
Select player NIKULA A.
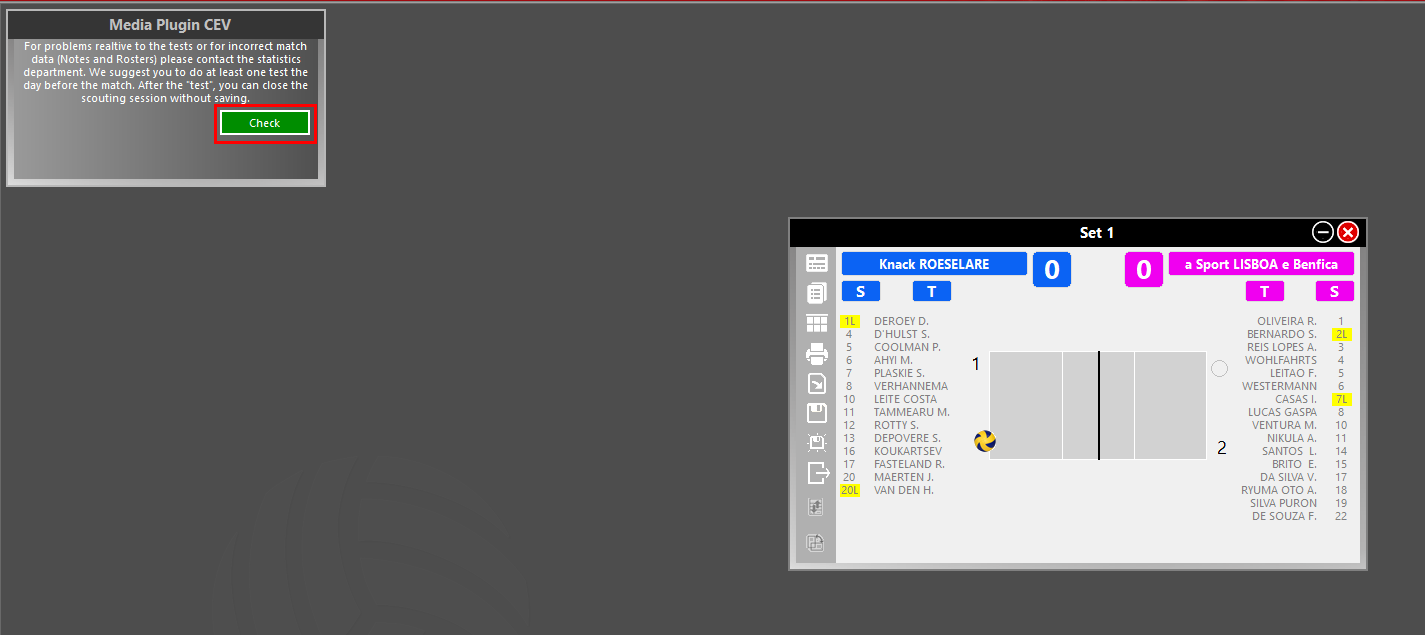[1292, 438]
